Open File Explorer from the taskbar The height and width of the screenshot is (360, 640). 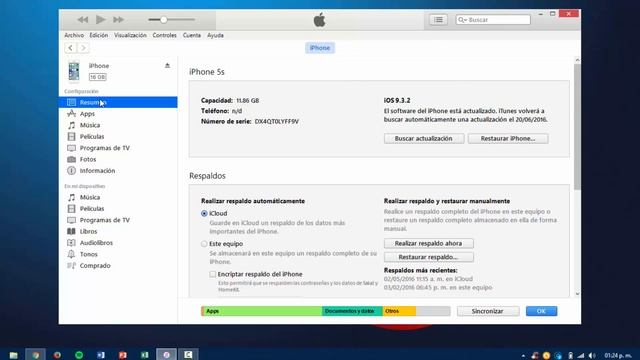(x=13, y=355)
